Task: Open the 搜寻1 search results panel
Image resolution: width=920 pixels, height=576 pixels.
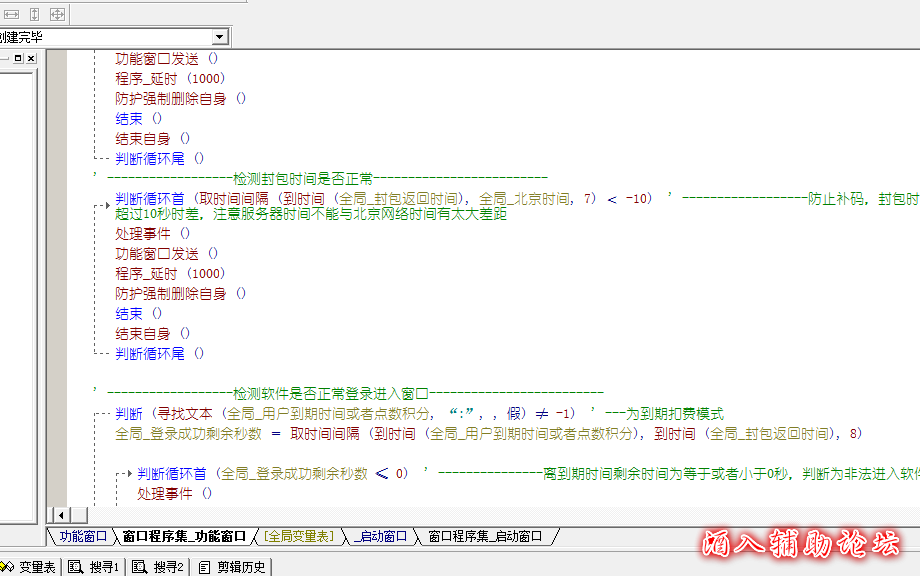Action: [x=94, y=567]
